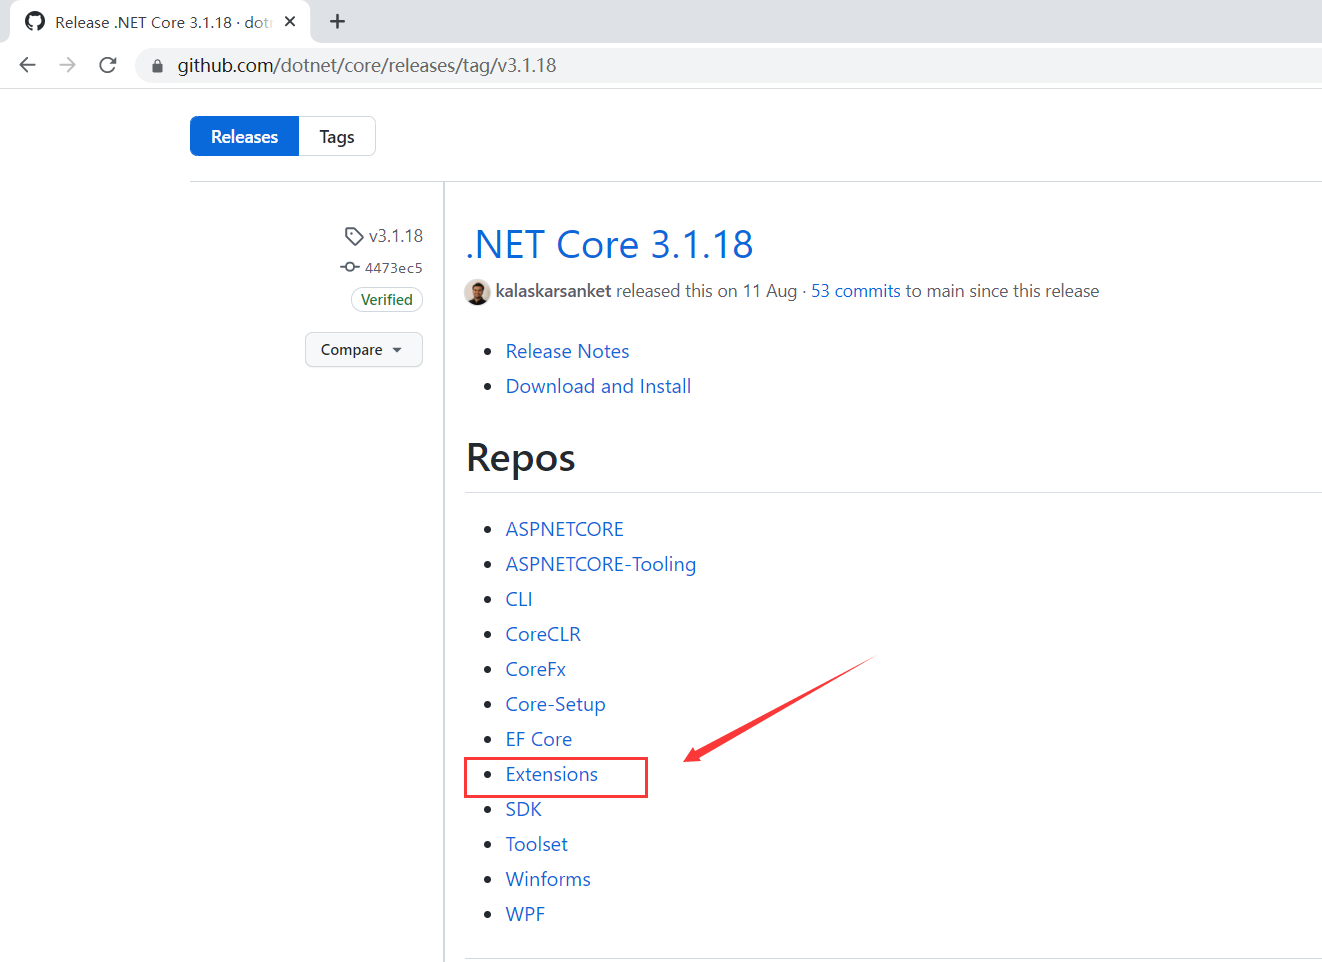Viewport: 1322px width, 962px height.
Task: Open commit 4473ec5
Action: [393, 268]
